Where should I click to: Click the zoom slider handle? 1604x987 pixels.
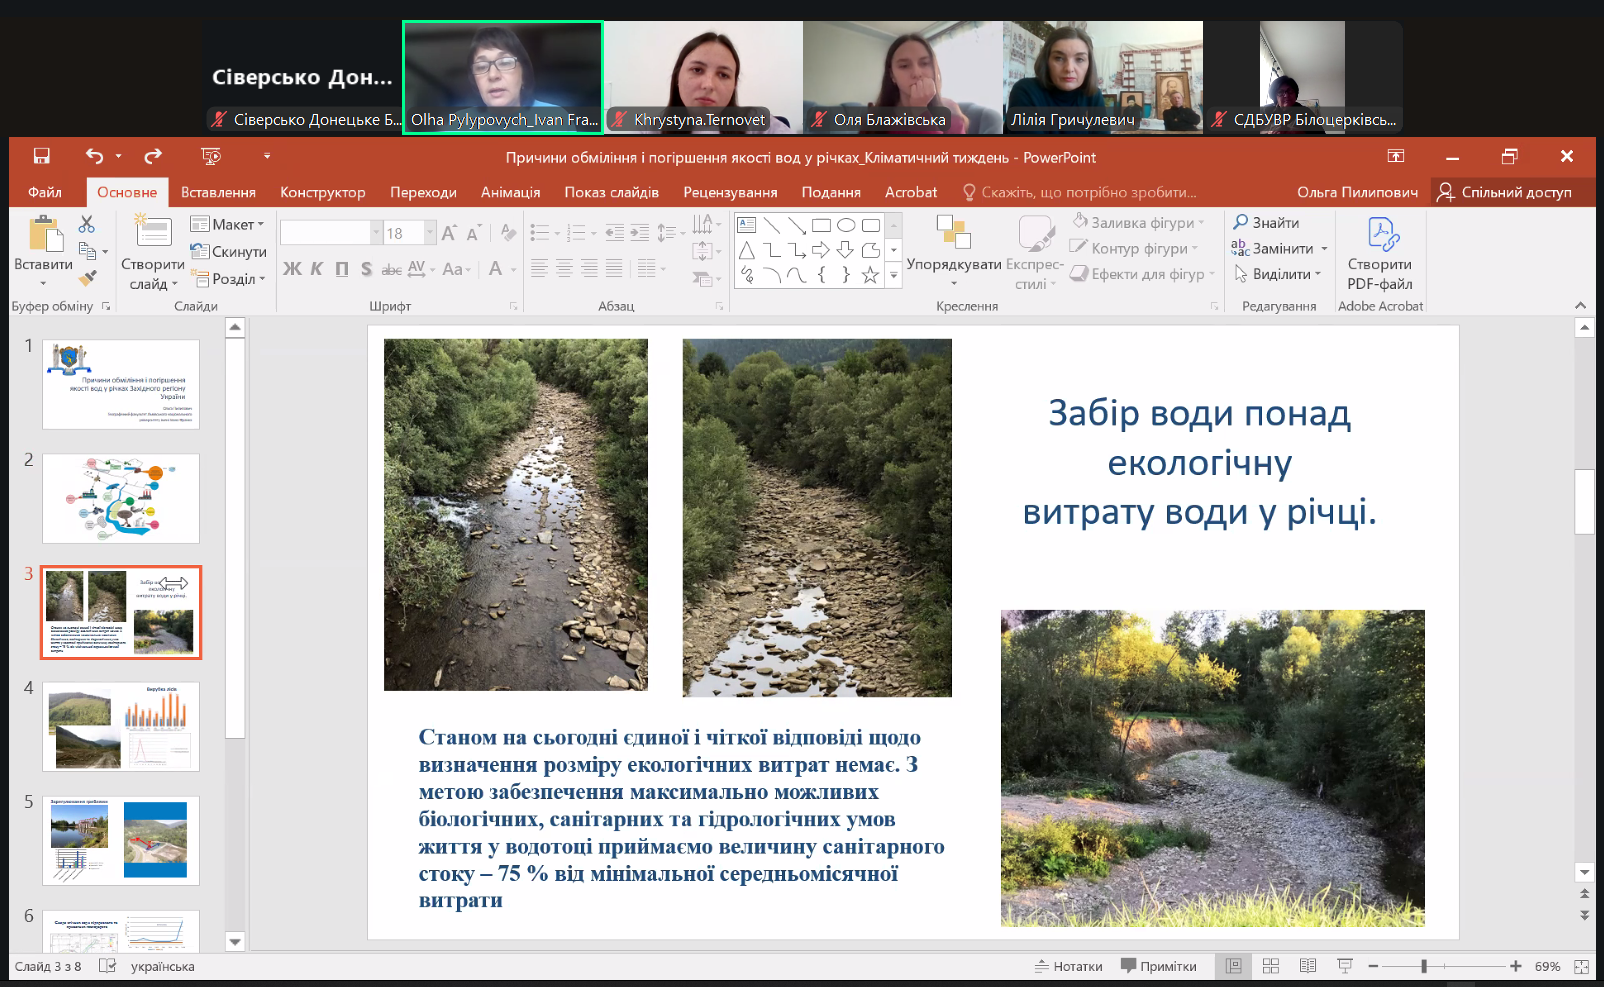point(1423,966)
